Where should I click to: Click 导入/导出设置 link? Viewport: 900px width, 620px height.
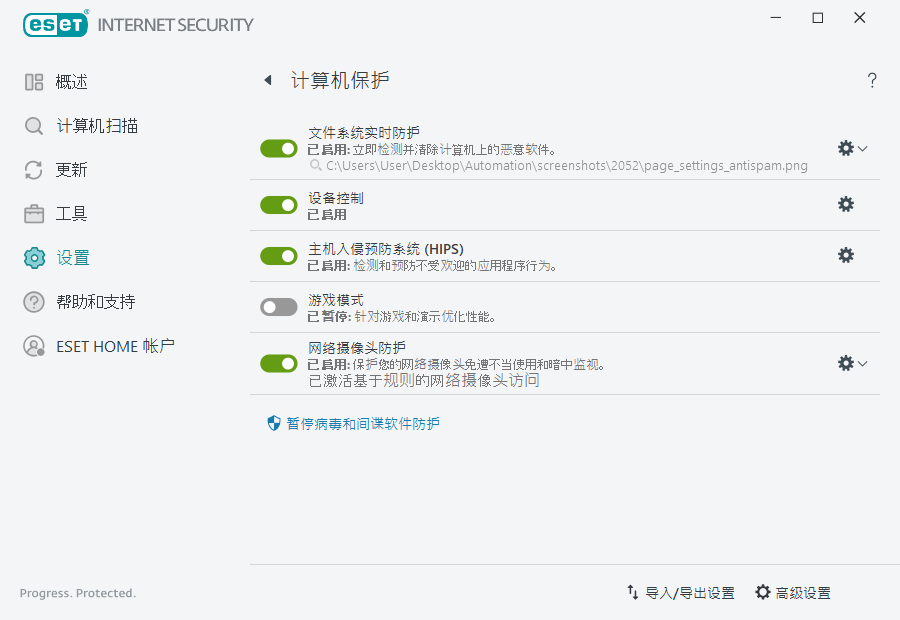(x=690, y=592)
